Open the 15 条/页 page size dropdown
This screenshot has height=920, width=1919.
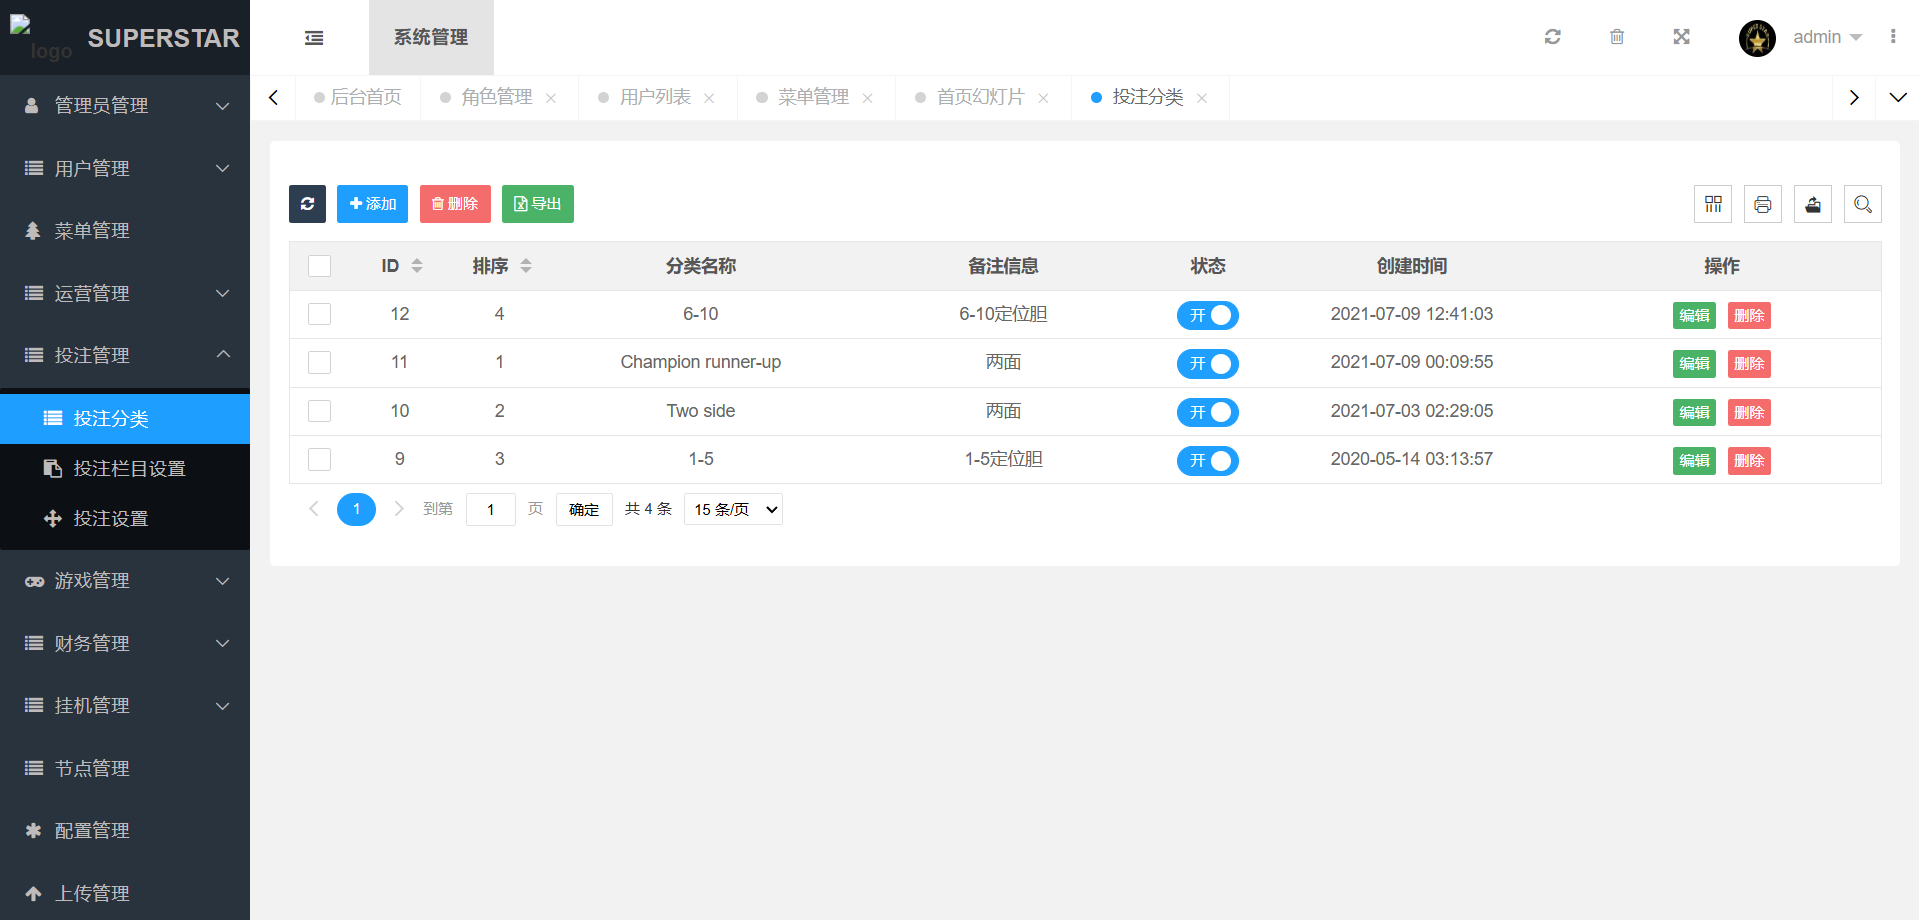pos(733,510)
